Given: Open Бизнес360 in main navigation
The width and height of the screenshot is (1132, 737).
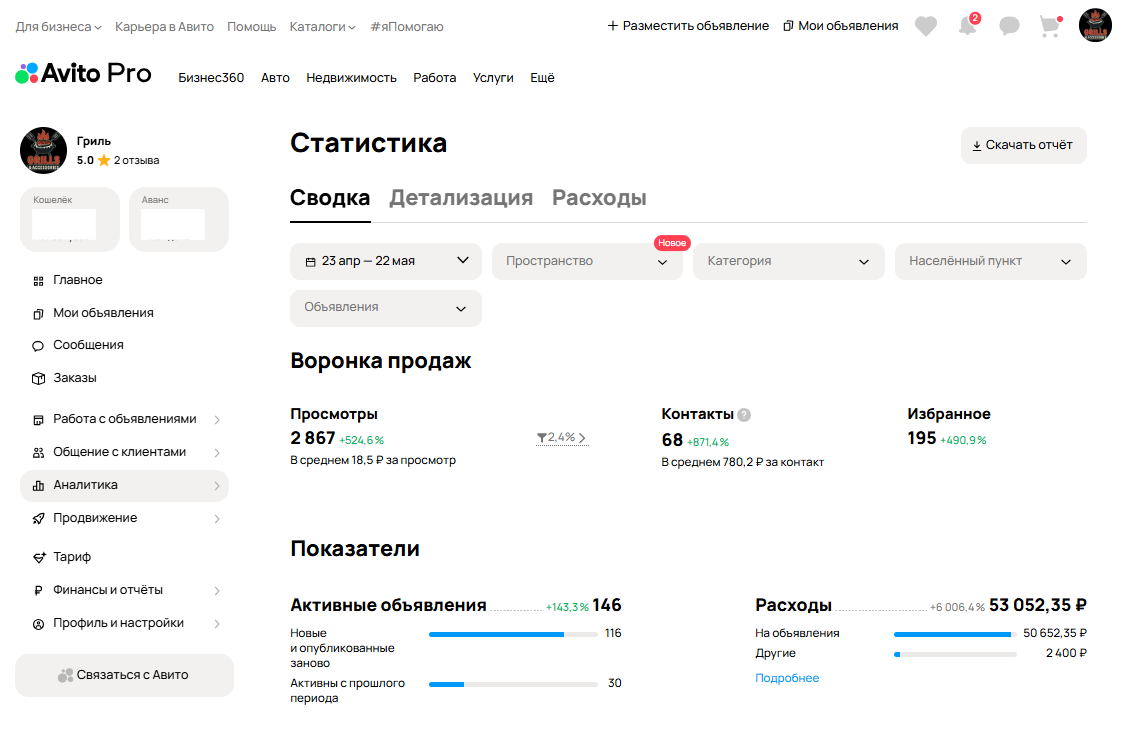Looking at the screenshot, I should (211, 78).
